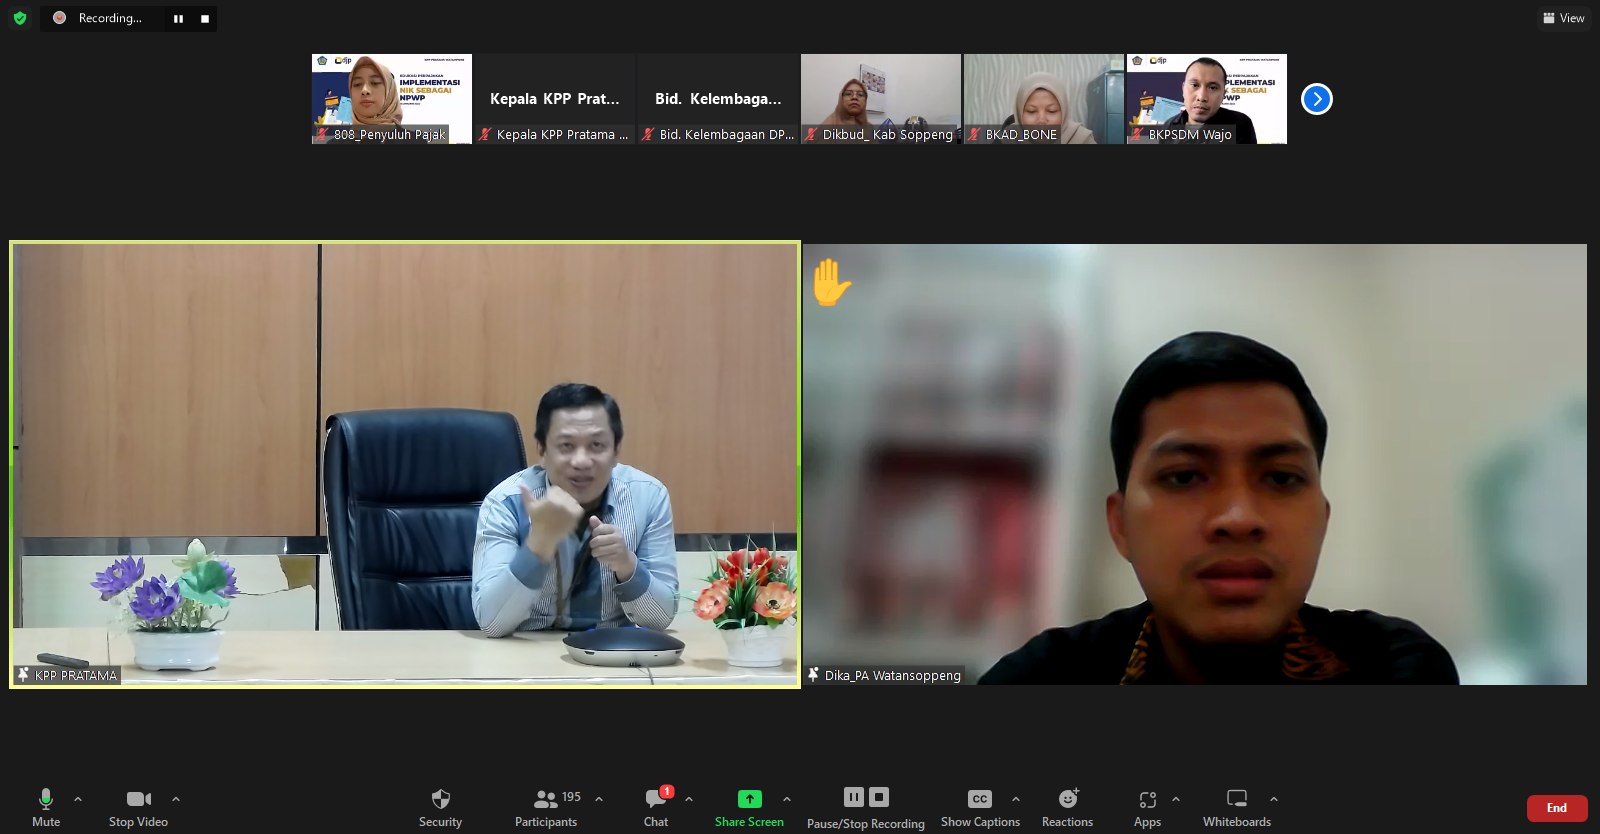Screen dimensions: 1600x834
Task: Select the BKAD_BONE participant thumbnail
Action: [1043, 98]
